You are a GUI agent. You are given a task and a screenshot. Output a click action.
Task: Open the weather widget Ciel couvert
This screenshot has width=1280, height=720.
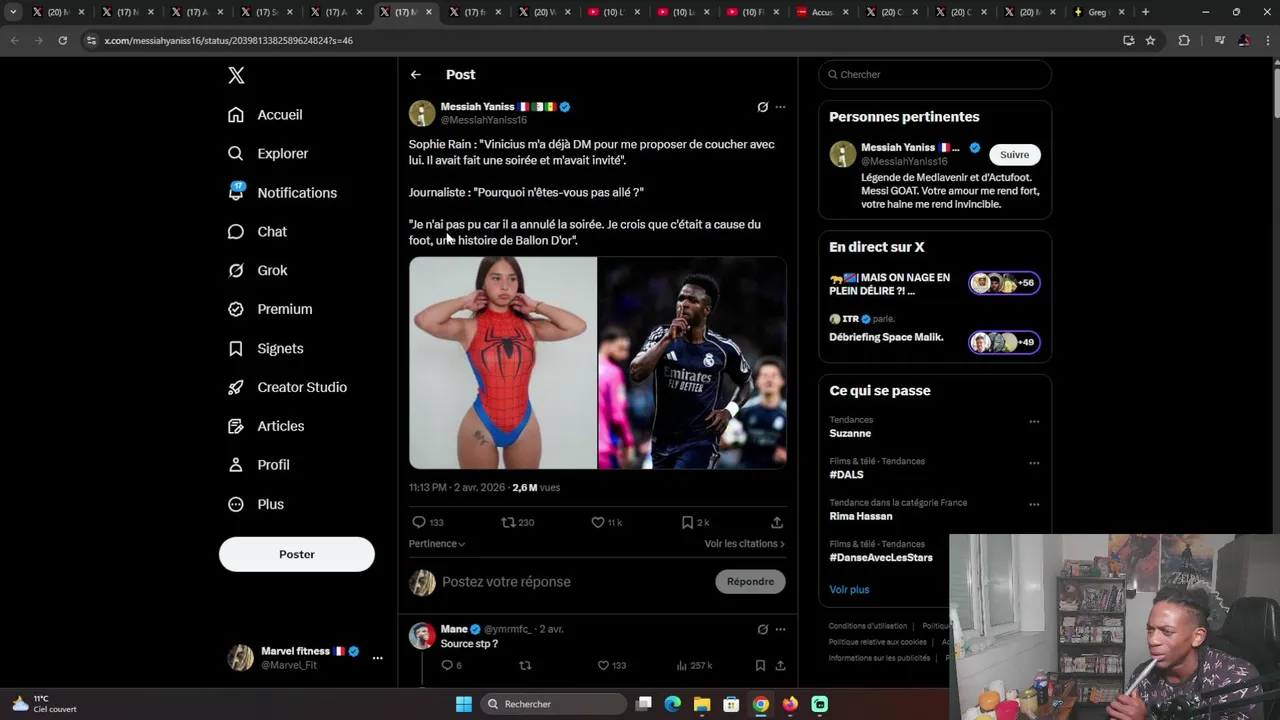(x=45, y=704)
